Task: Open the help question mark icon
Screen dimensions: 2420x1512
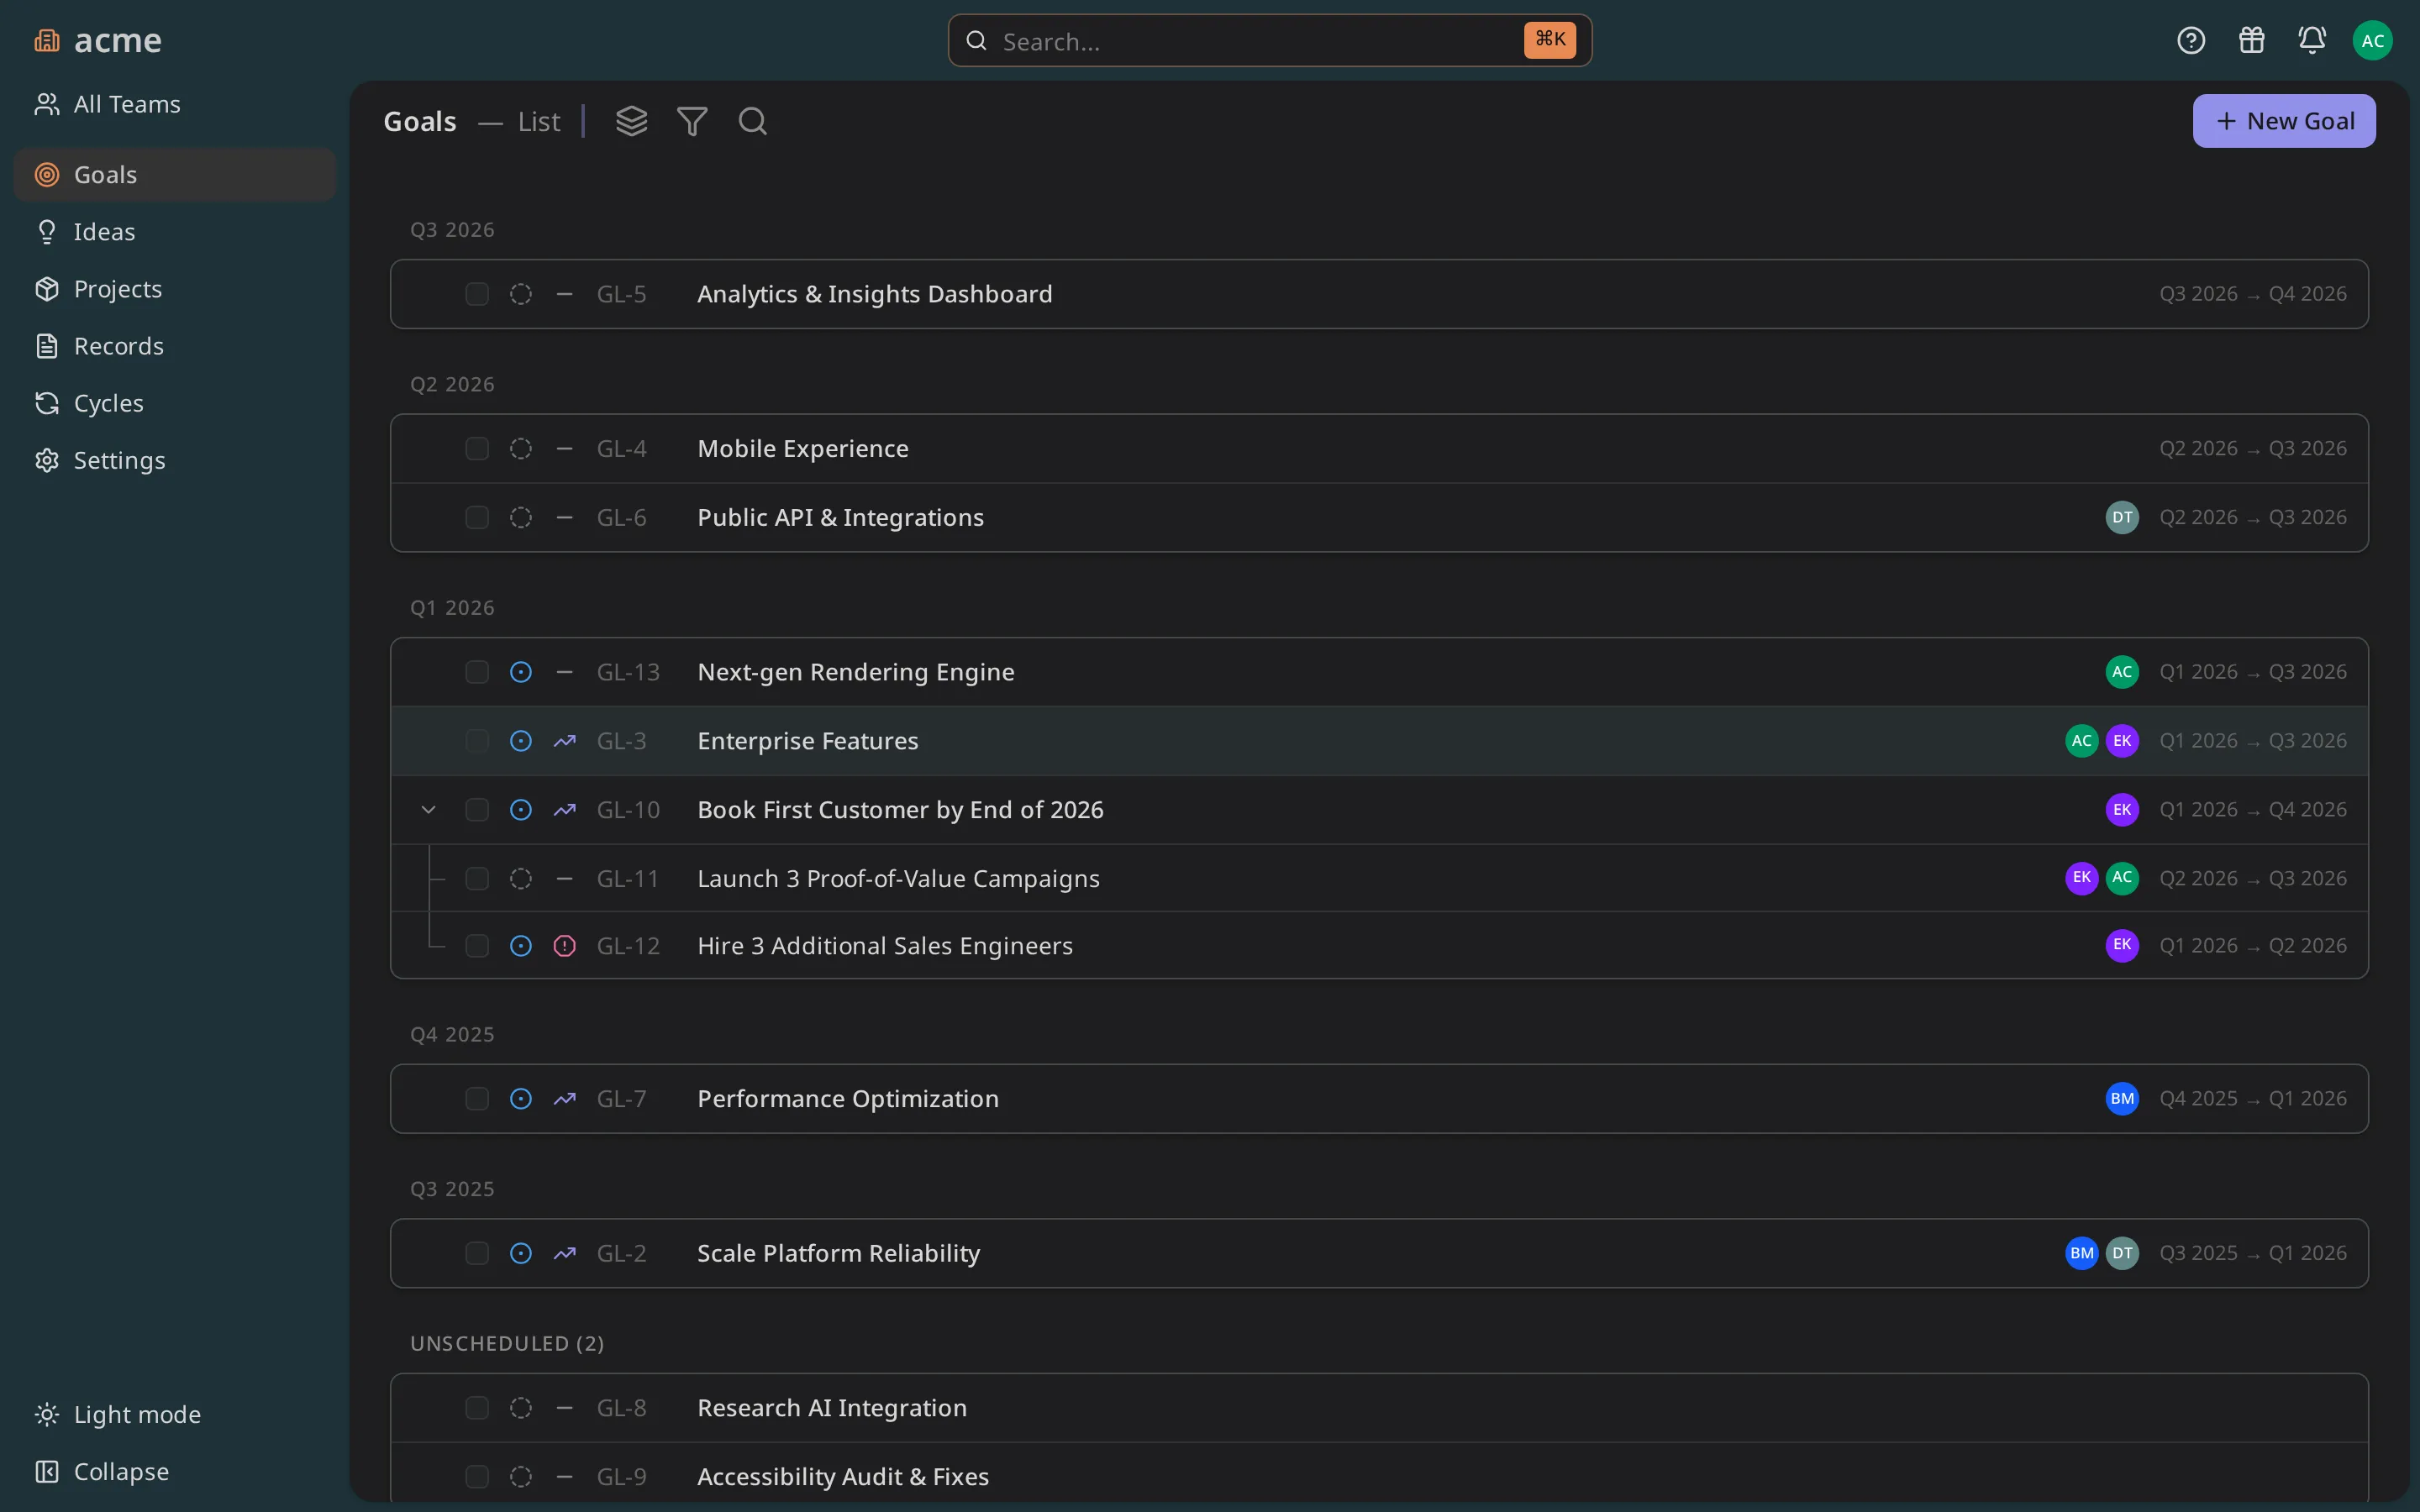Action: (2191, 40)
